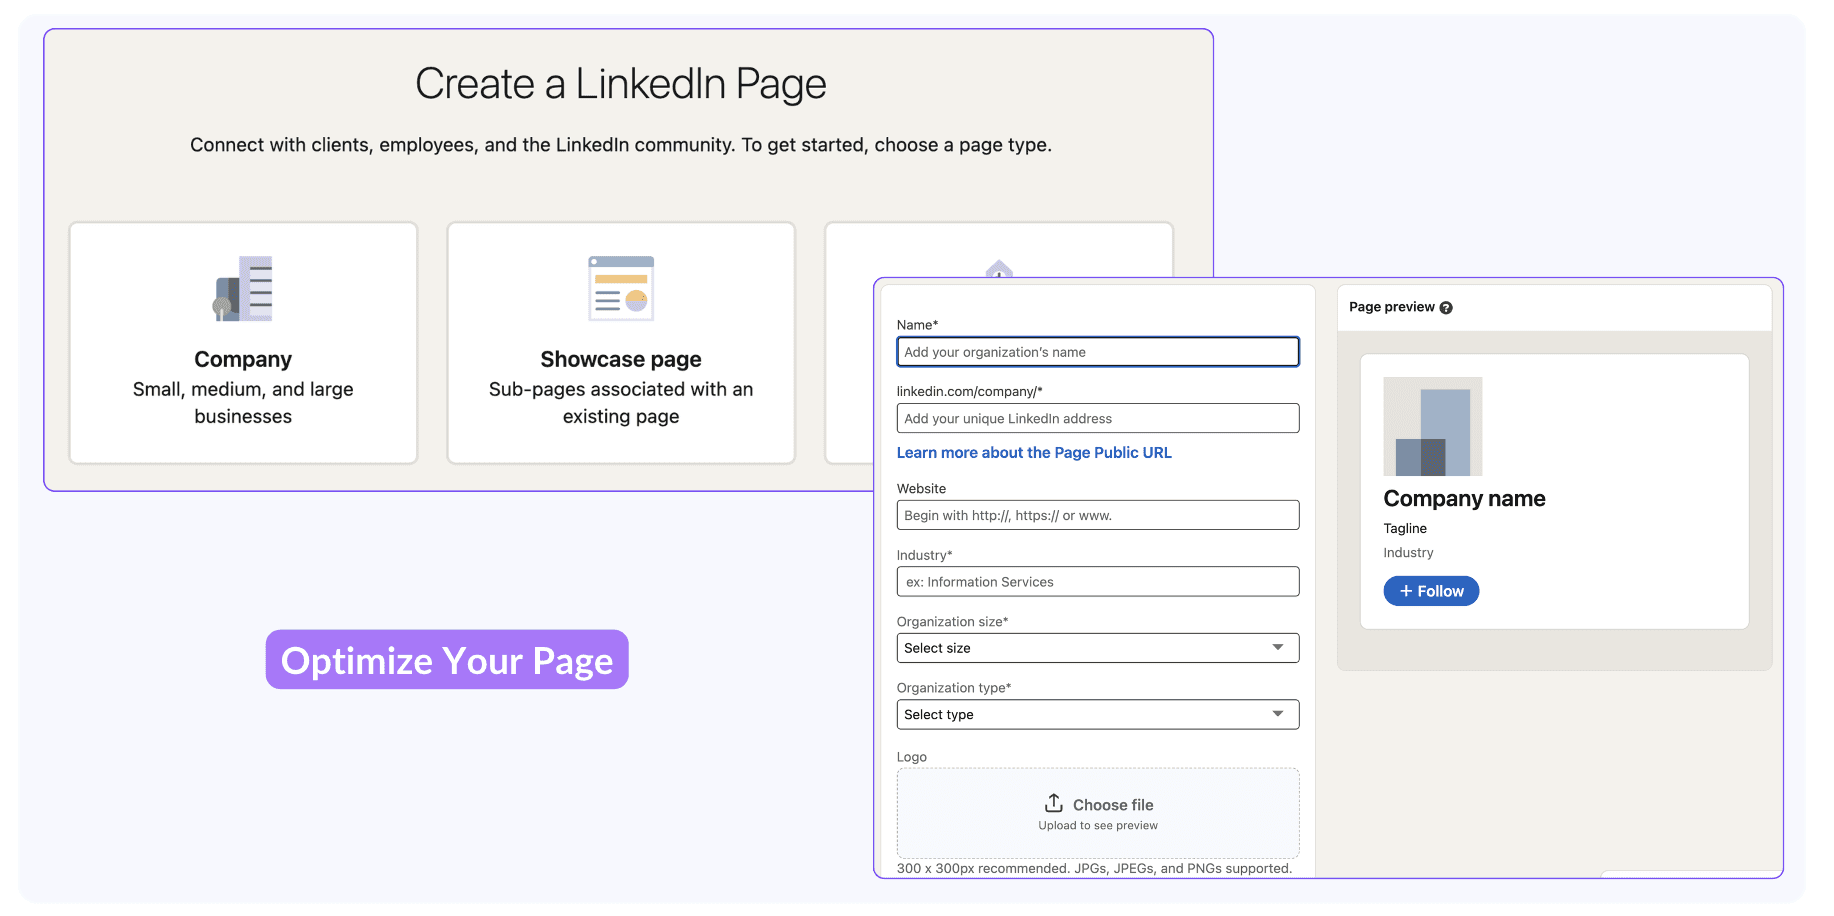Select the Showcase page card
This screenshot has height=916, width=1834.
pyautogui.click(x=621, y=343)
